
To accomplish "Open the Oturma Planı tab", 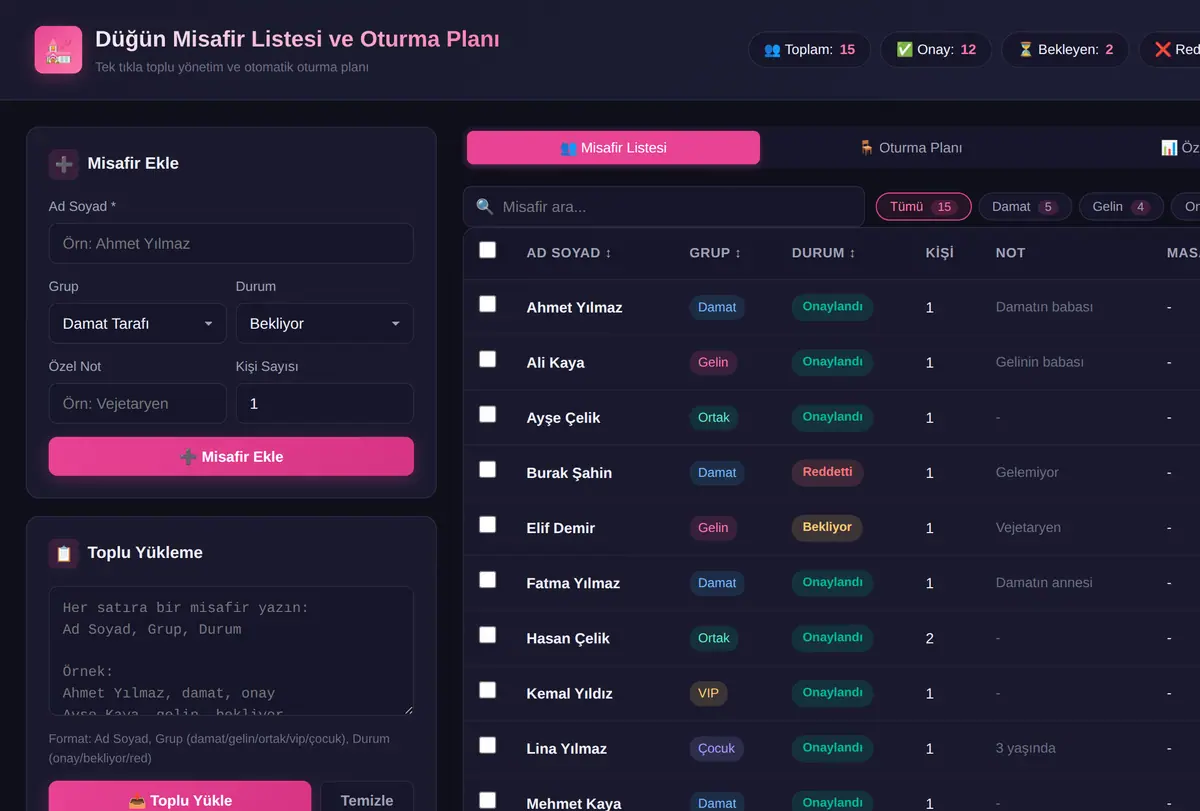I will (910, 148).
